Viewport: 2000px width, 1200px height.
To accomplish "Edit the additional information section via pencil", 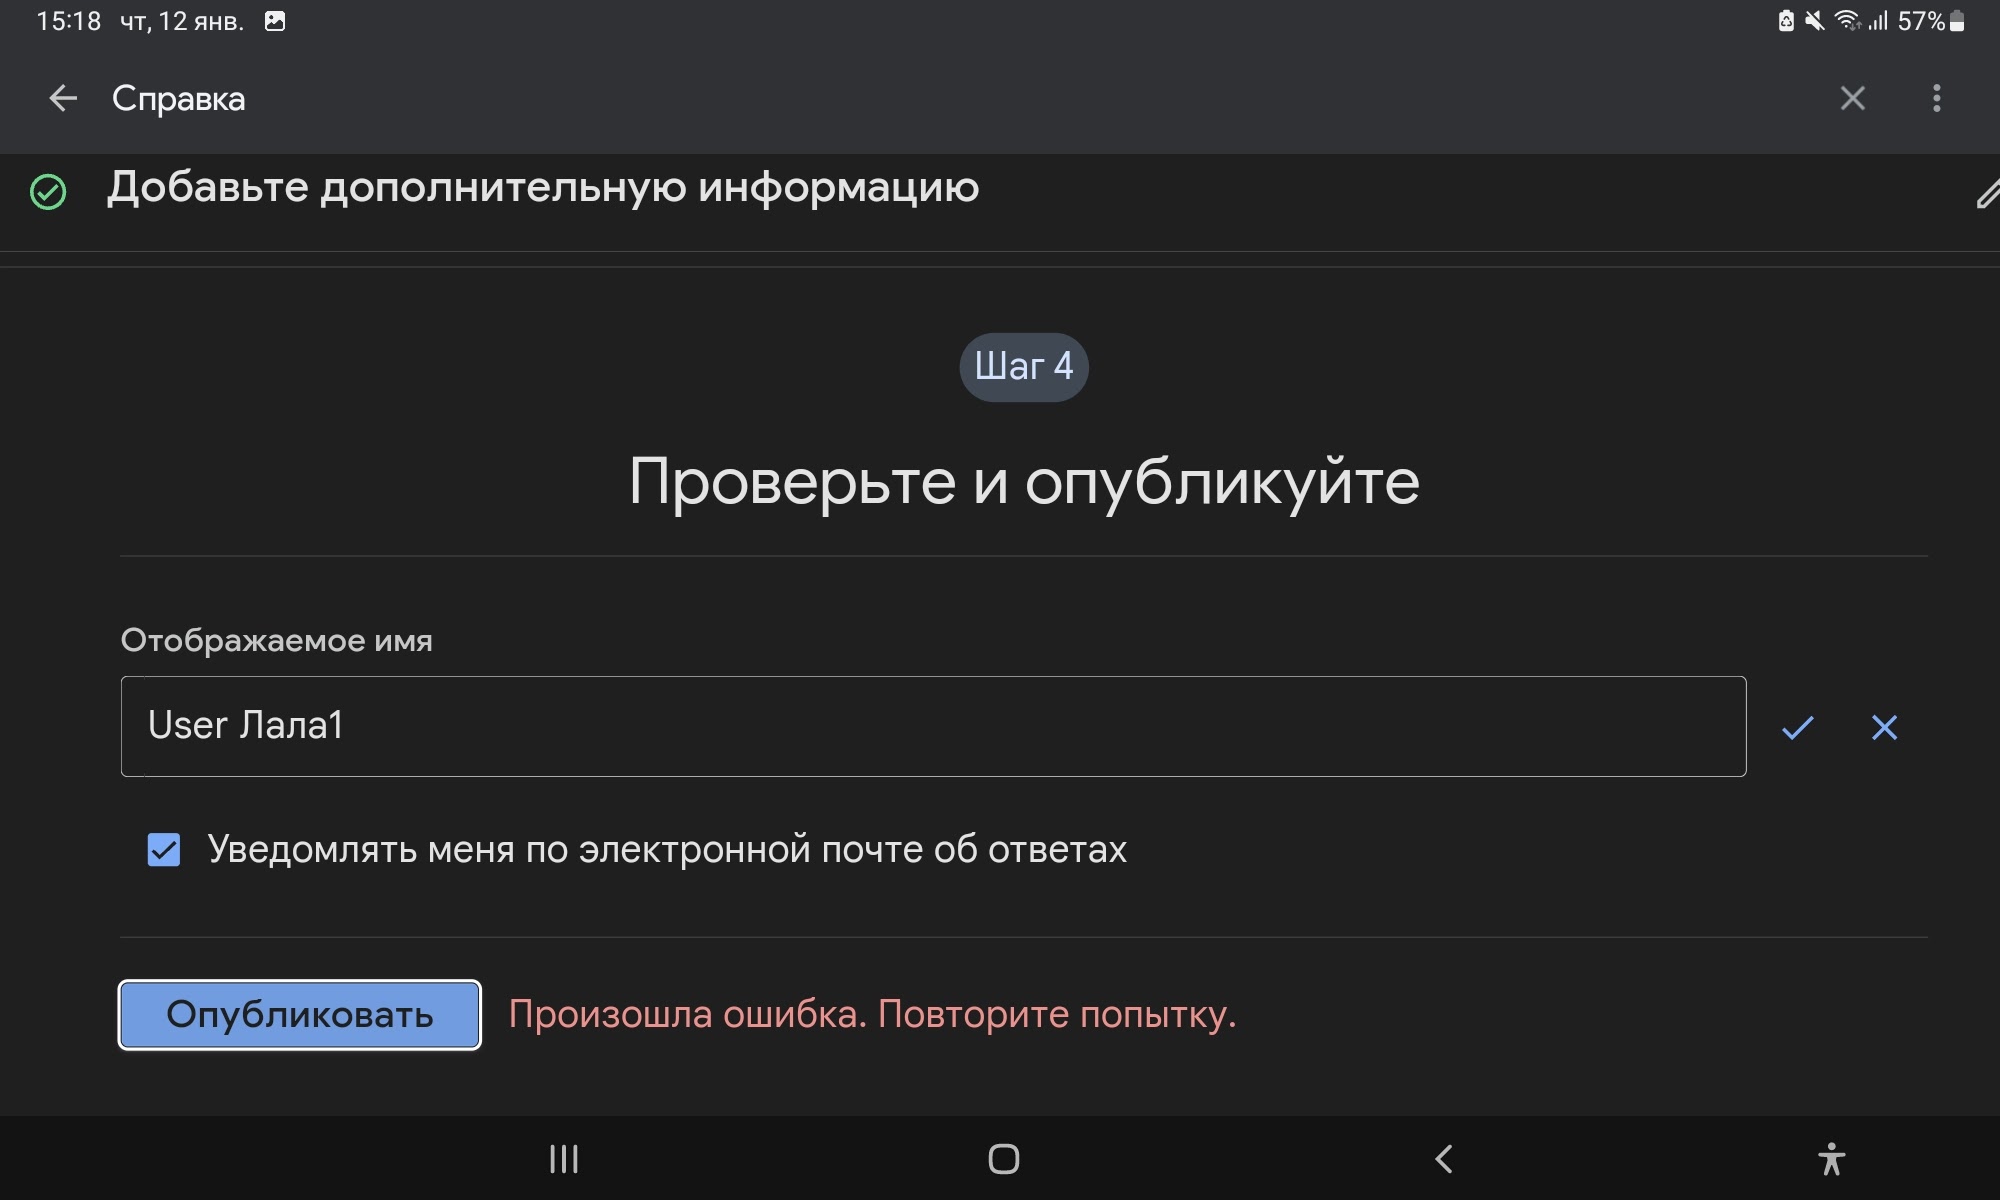I will (1988, 193).
